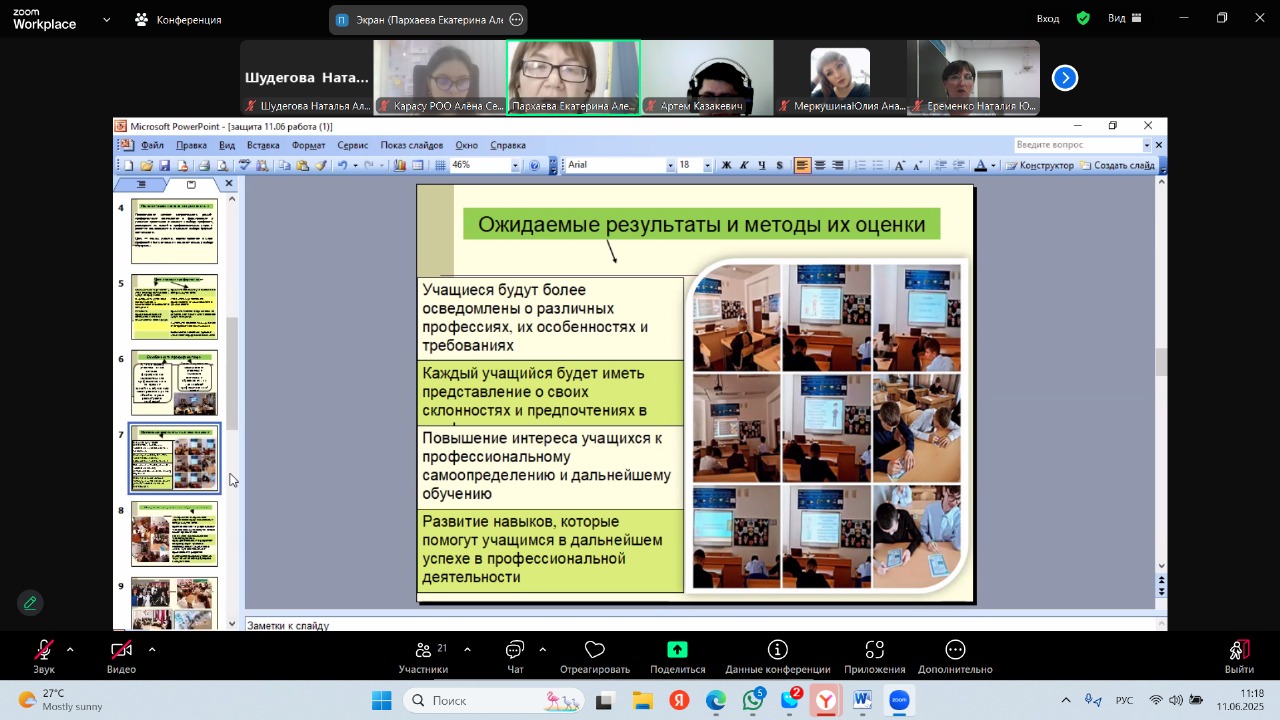1280x720 pixels.
Task: Turn on camera with Видео button
Action: click(121, 655)
